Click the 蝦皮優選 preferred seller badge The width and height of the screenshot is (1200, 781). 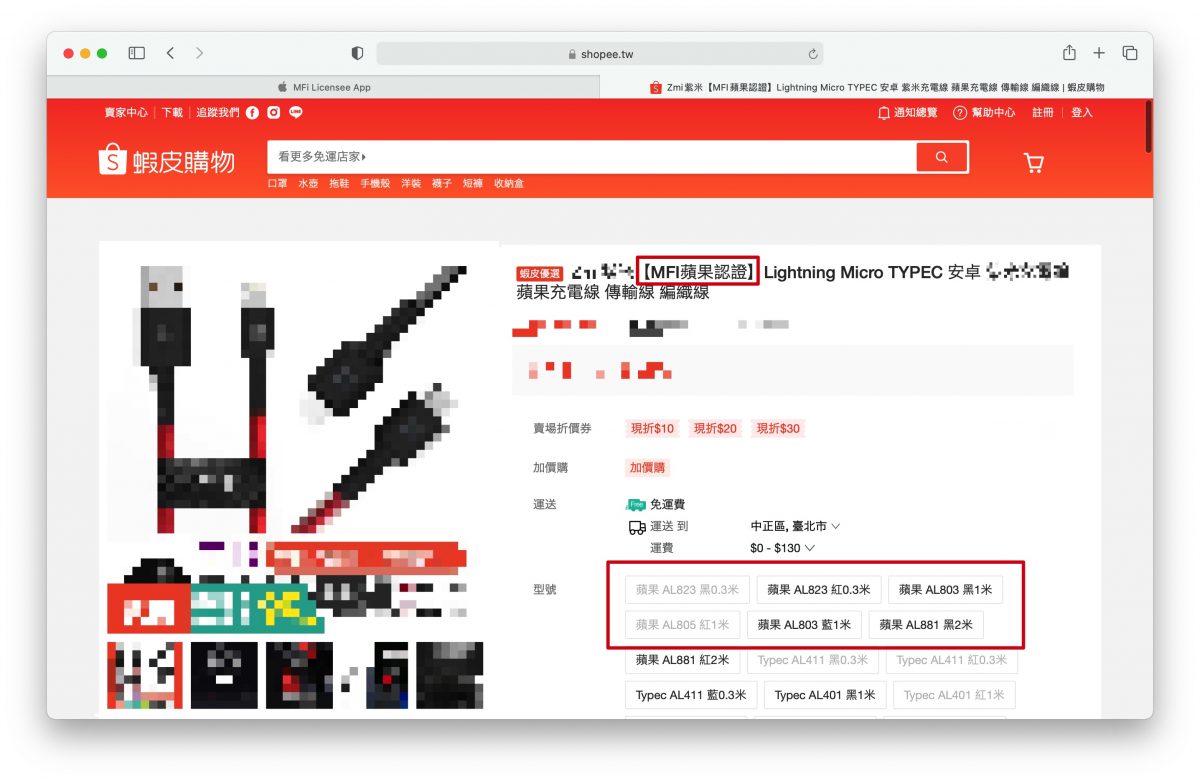(540, 273)
